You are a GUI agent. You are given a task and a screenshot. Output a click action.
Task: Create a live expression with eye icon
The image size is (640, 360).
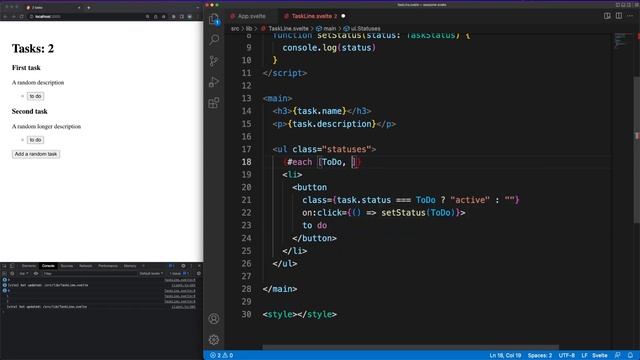point(36,273)
